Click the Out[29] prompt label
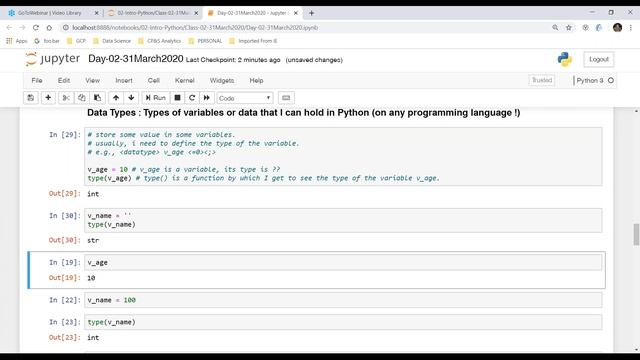This screenshot has height=360, width=640. click(x=64, y=193)
